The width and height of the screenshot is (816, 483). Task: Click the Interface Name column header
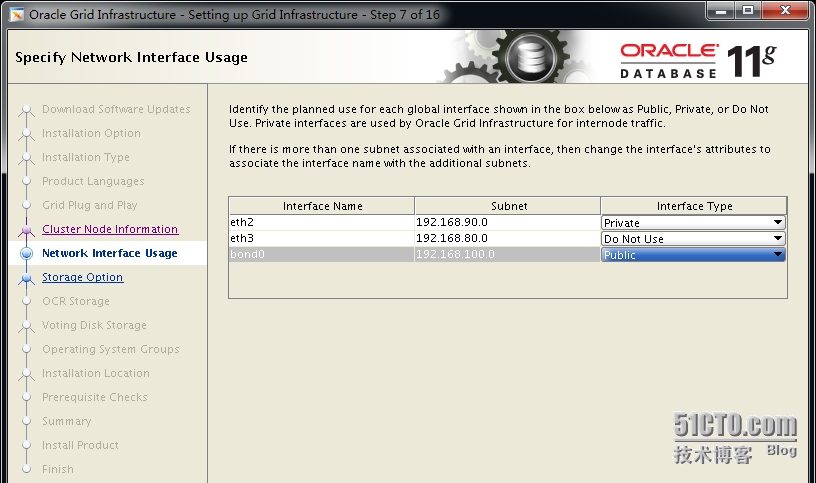pos(322,206)
